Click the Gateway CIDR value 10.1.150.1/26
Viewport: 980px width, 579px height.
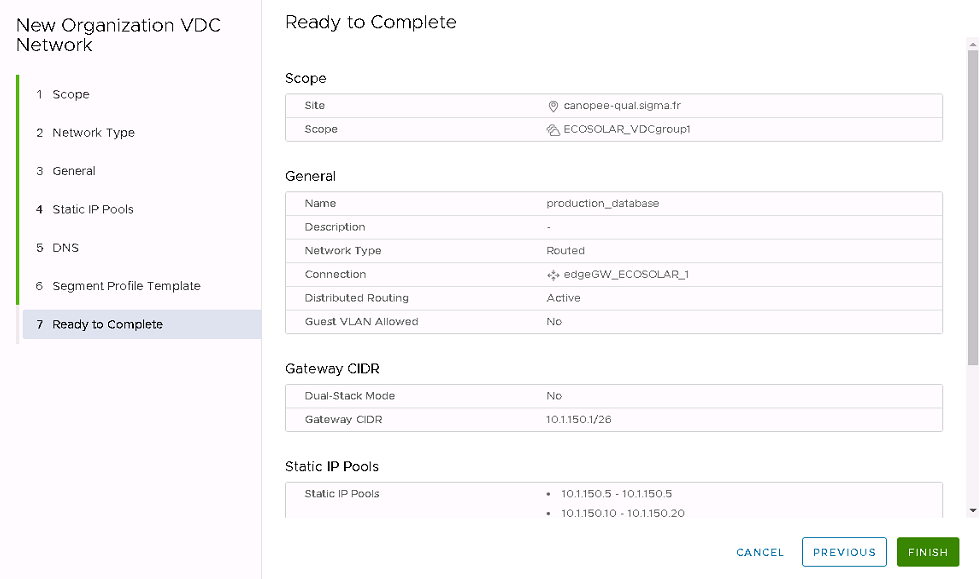[x=578, y=420]
